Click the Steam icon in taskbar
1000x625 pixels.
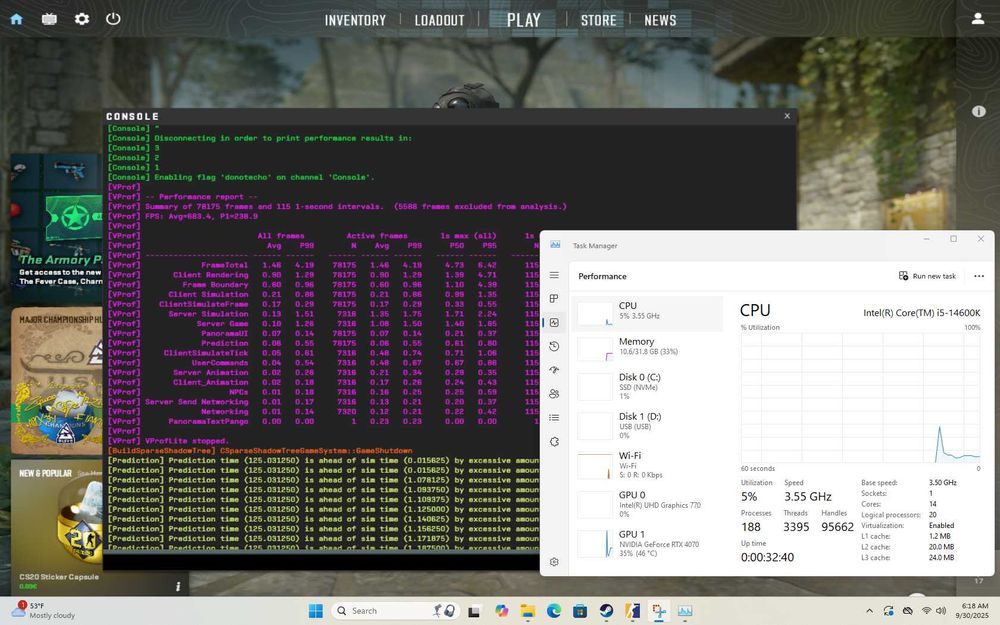(x=606, y=610)
